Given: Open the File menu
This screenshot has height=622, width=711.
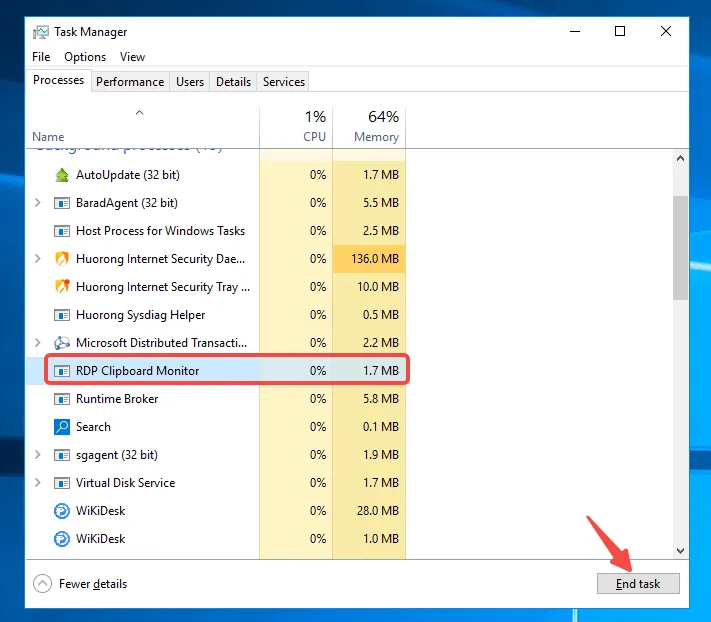Looking at the screenshot, I should pos(41,57).
